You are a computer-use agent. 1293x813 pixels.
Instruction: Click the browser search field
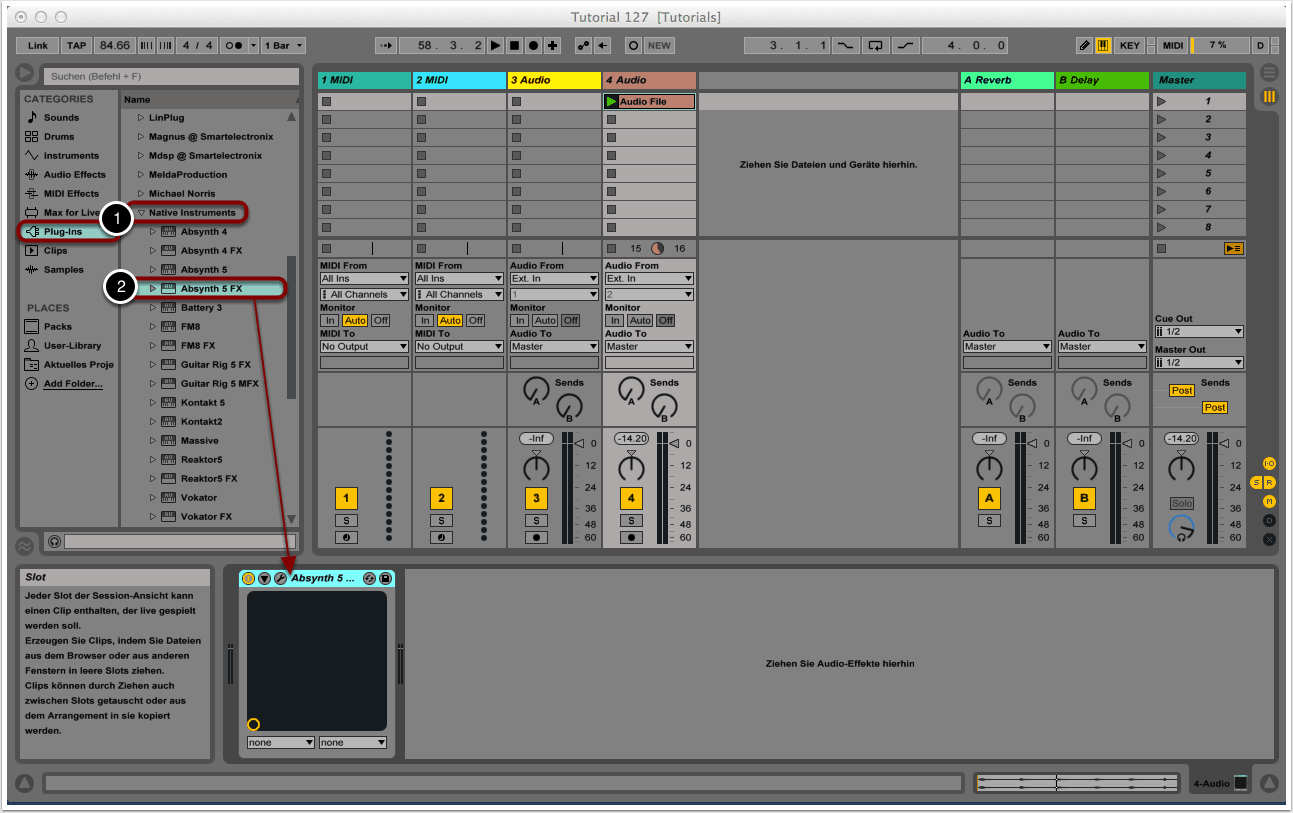click(170, 76)
